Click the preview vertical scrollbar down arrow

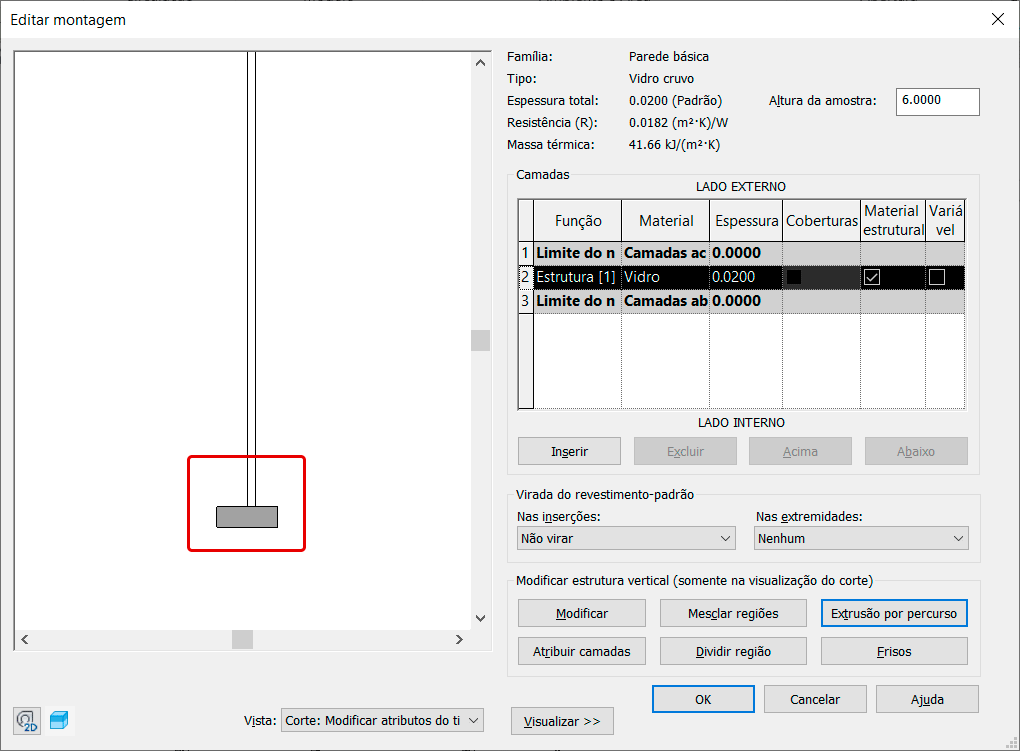[x=479, y=618]
